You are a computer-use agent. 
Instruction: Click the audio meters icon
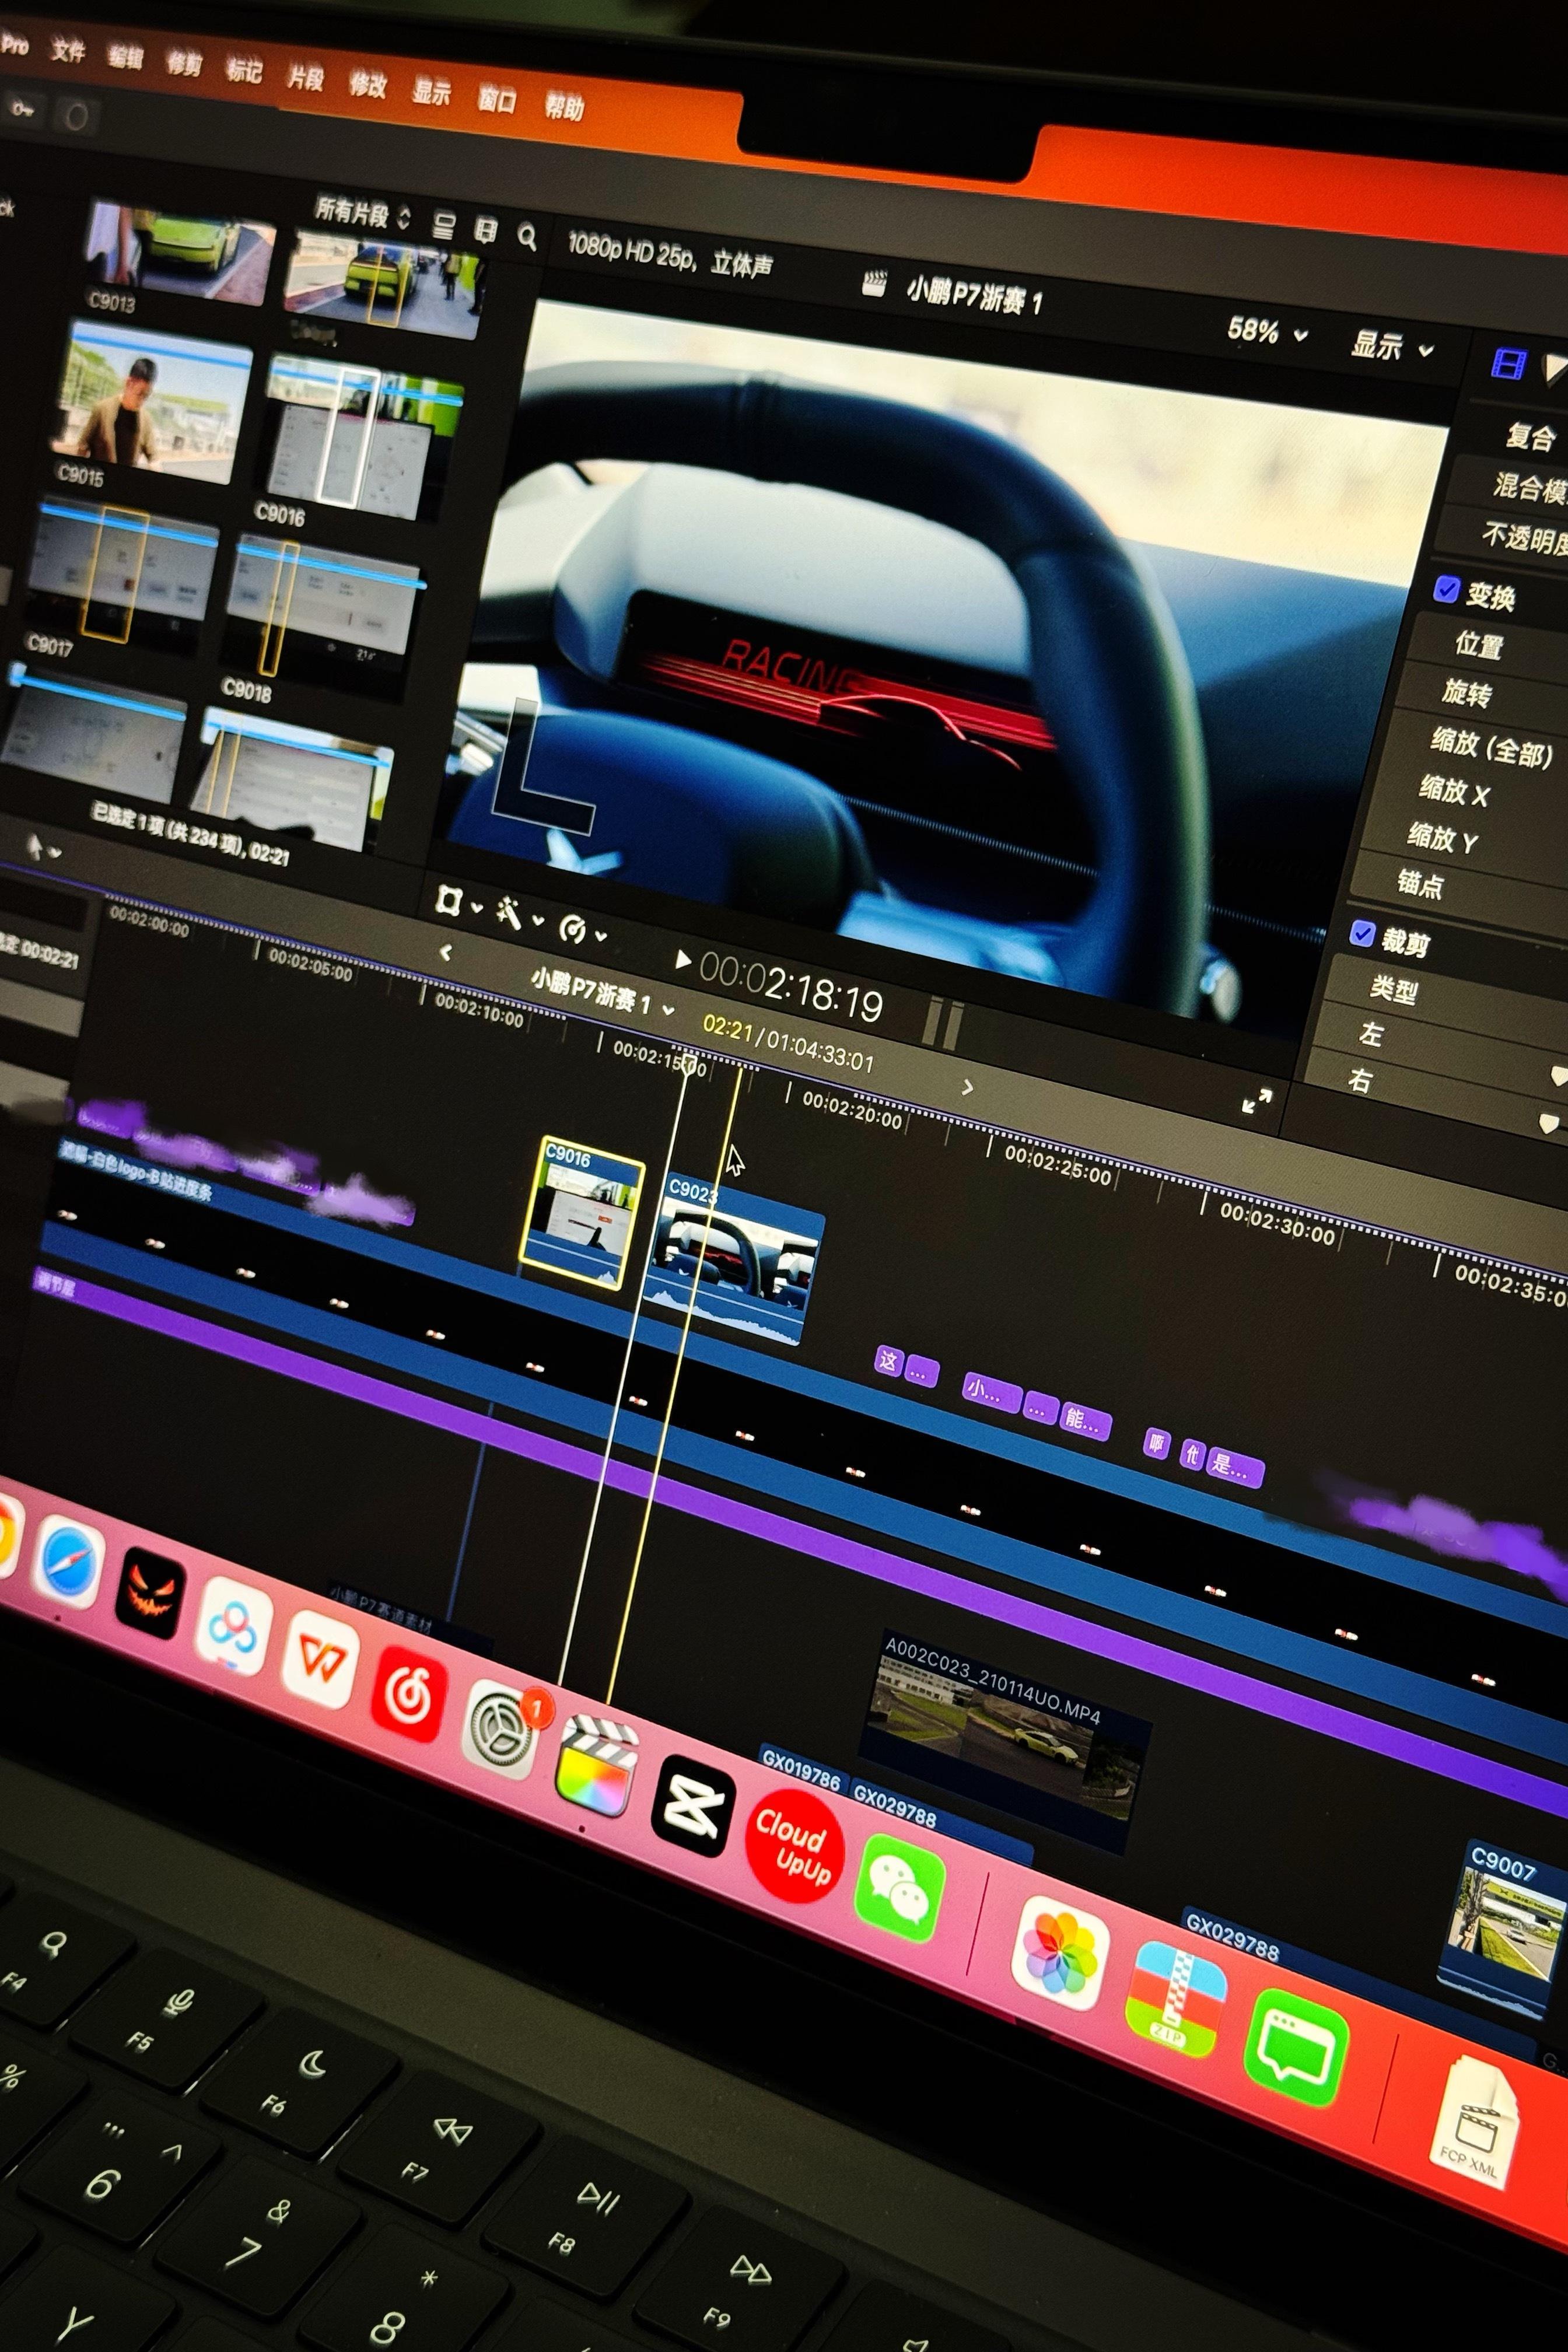pyautogui.click(x=943, y=1023)
